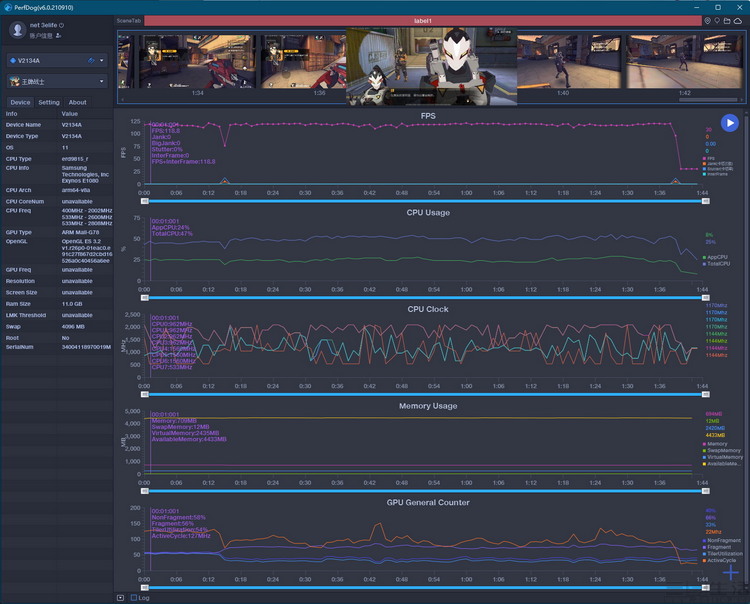This screenshot has width=750, height=604.
Task: Toggle the Memory series in the Memory legend
Action: [x=715, y=444]
